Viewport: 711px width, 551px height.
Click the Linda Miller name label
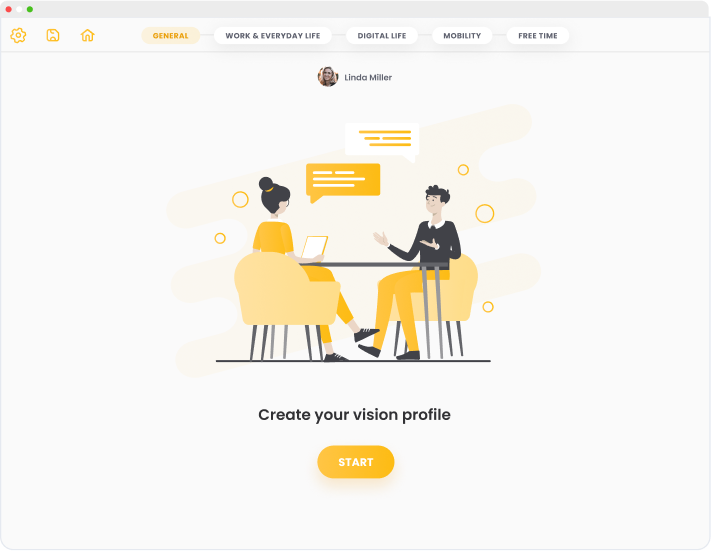pos(368,78)
